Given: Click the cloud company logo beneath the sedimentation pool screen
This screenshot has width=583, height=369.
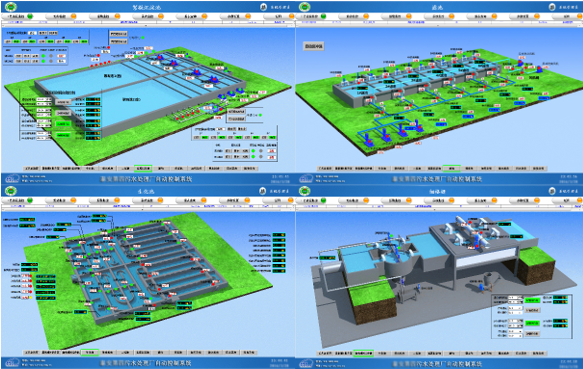Looking at the screenshot, I should (11, 179).
